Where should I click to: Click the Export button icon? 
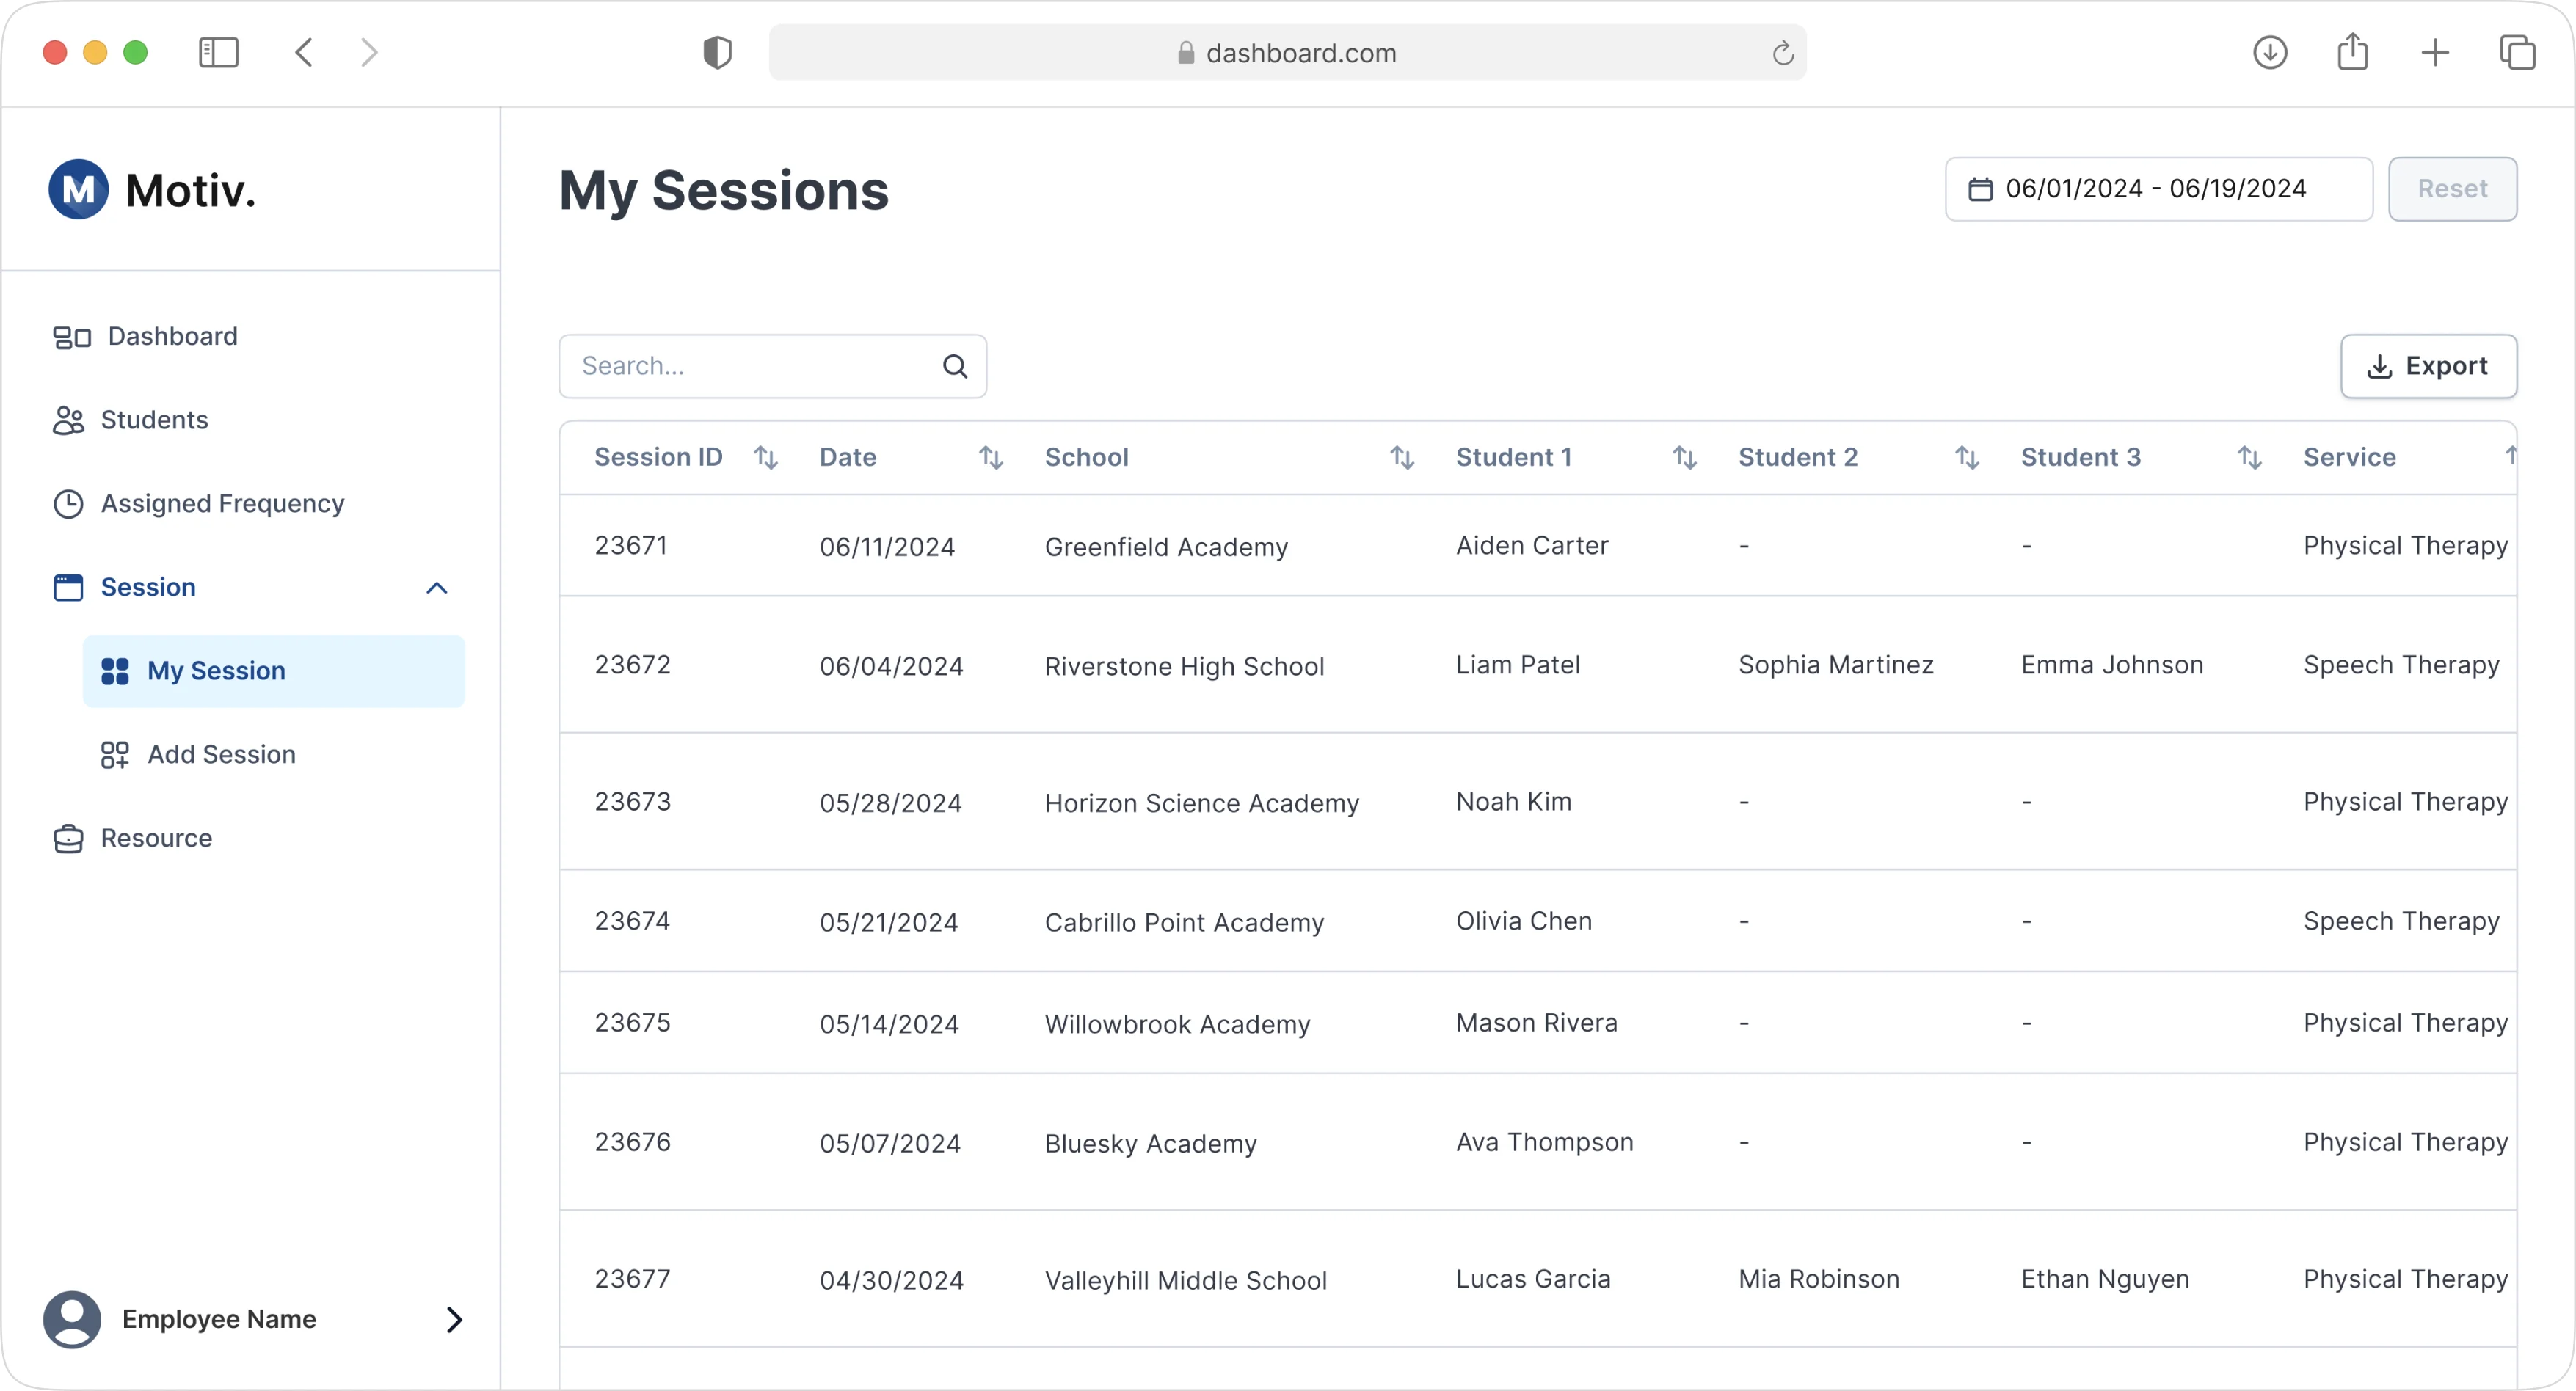[x=2381, y=365]
